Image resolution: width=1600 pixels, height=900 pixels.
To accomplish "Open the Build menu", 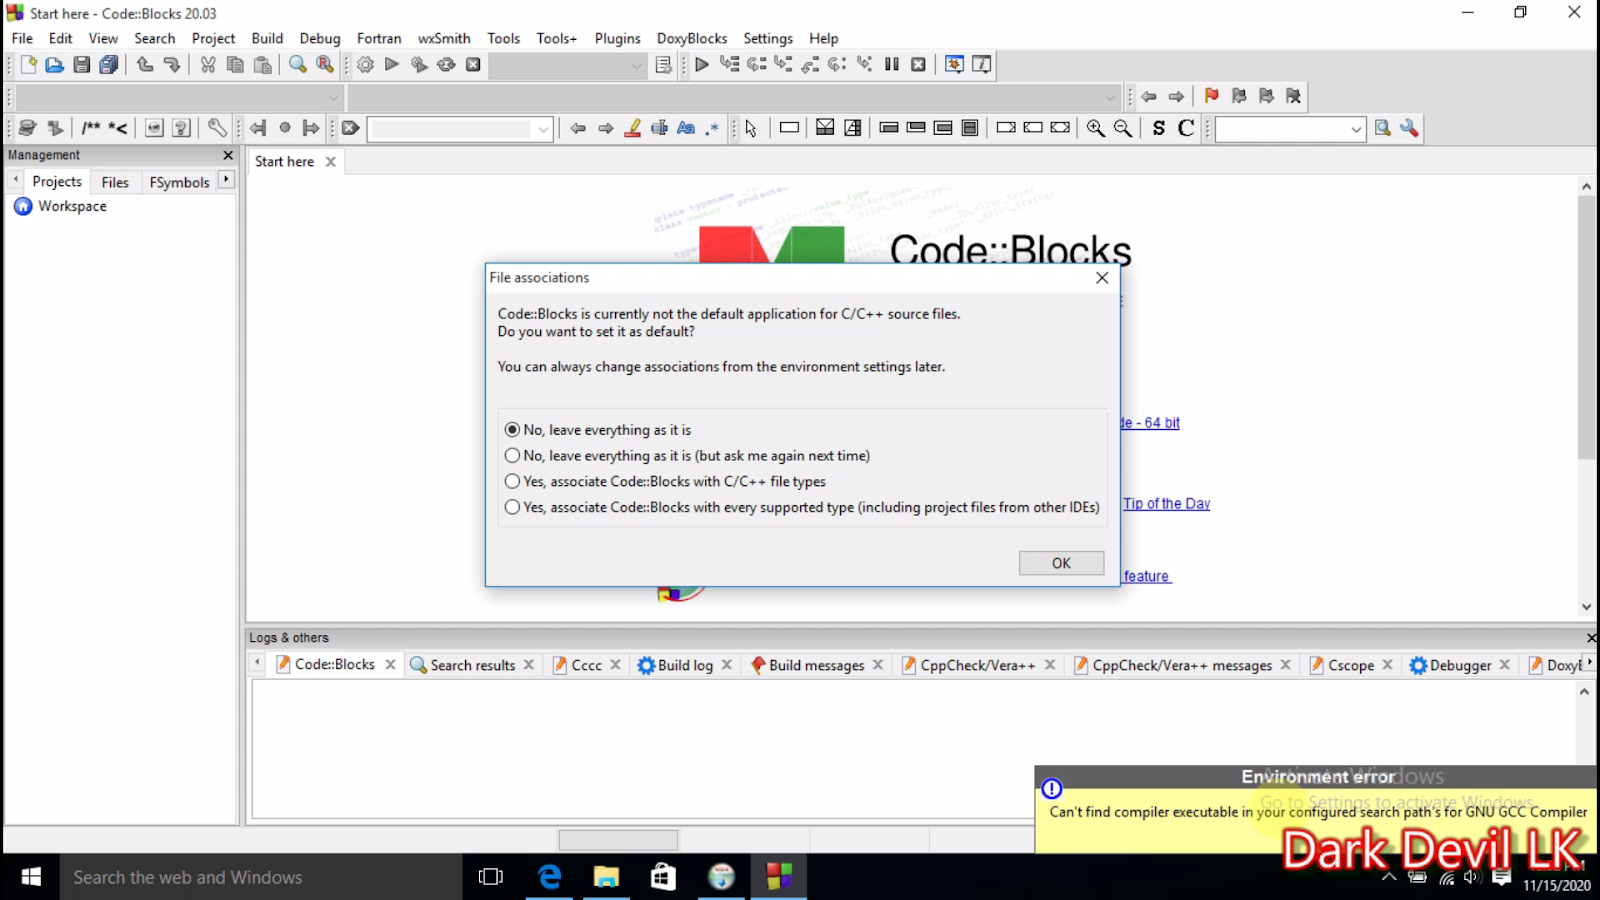I will point(267,38).
